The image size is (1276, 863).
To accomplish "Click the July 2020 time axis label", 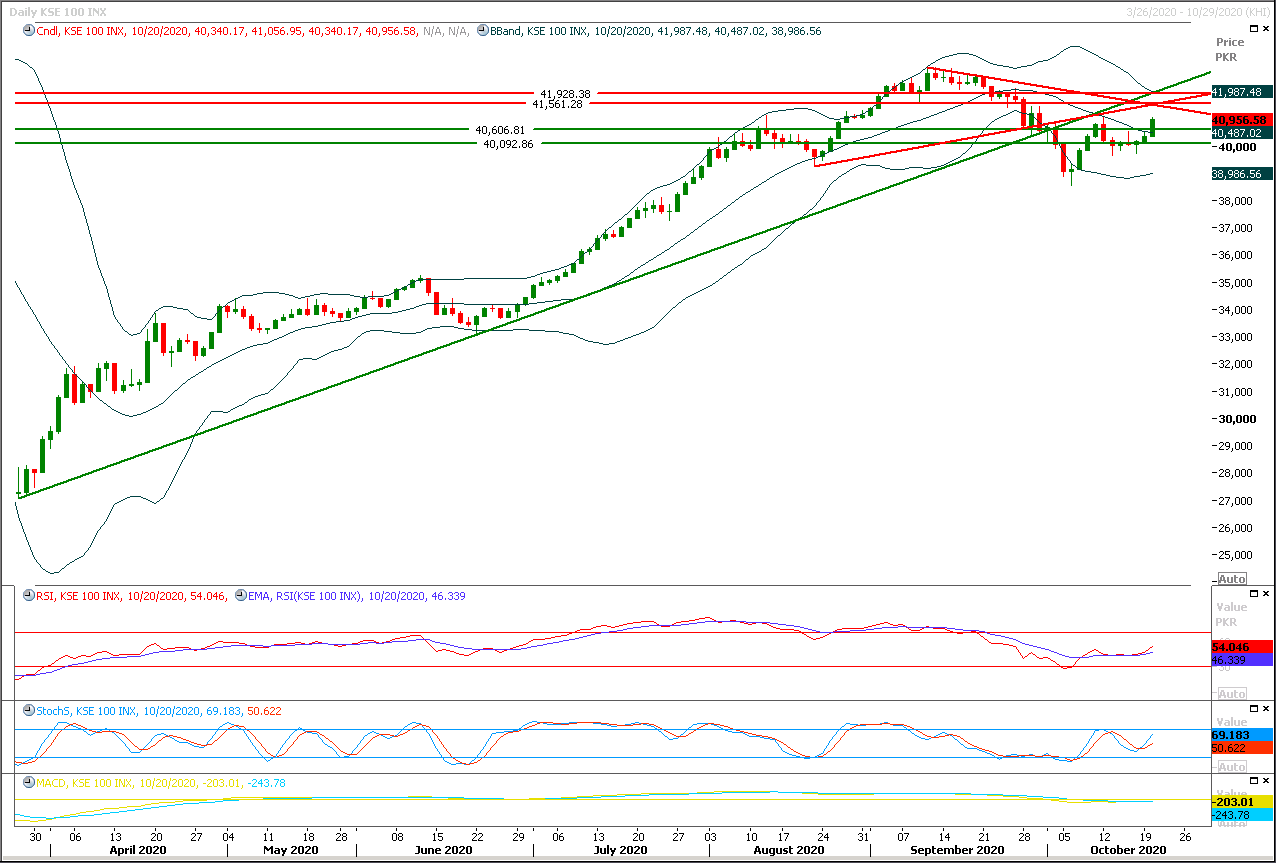I will coord(619,849).
